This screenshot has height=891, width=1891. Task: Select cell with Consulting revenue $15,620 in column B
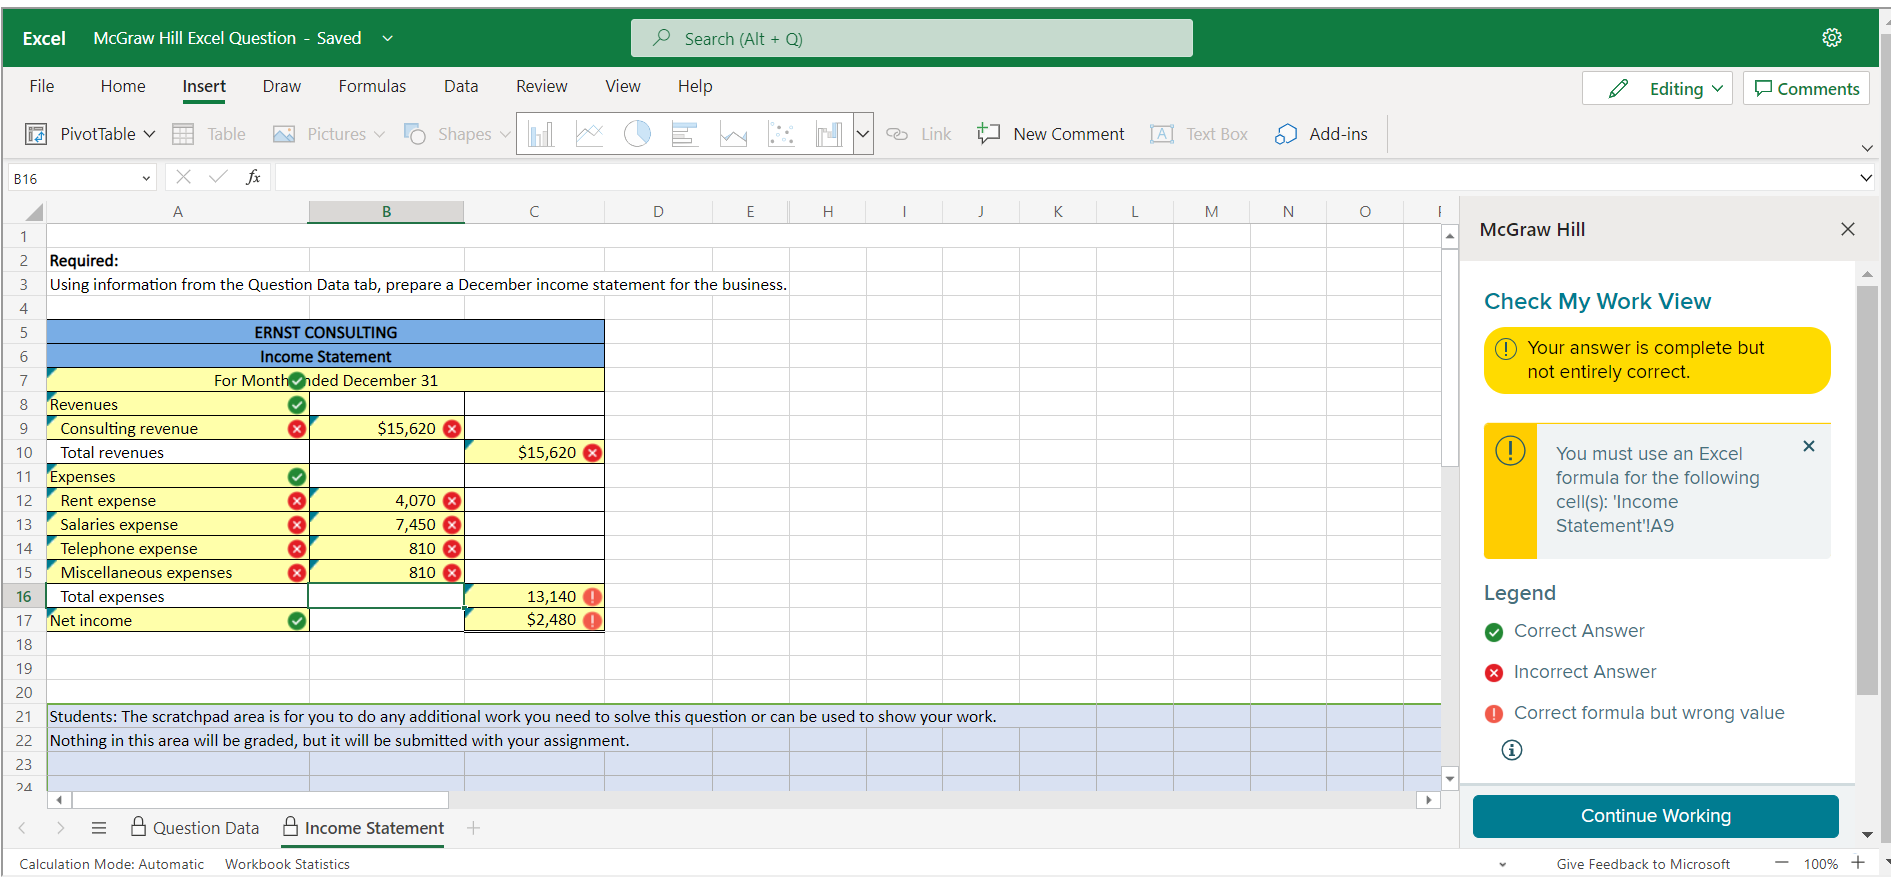coord(387,428)
